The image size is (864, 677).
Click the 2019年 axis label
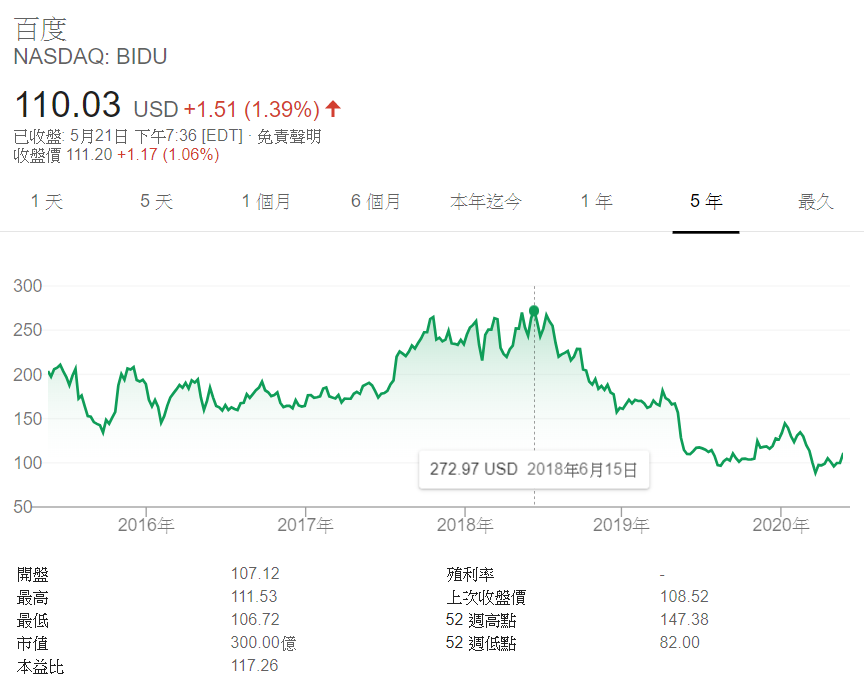pos(621,525)
